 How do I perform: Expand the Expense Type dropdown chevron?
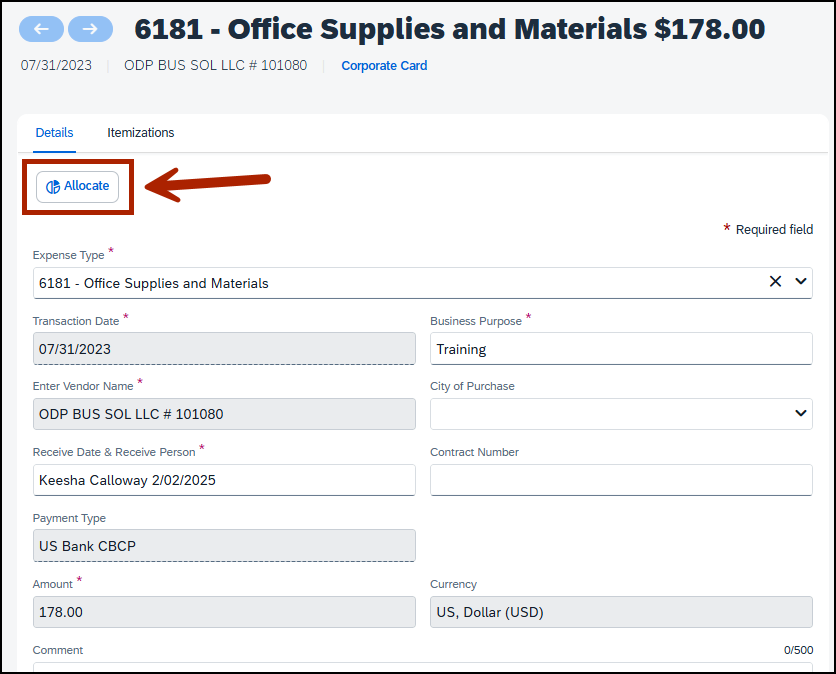pyautogui.click(x=801, y=282)
